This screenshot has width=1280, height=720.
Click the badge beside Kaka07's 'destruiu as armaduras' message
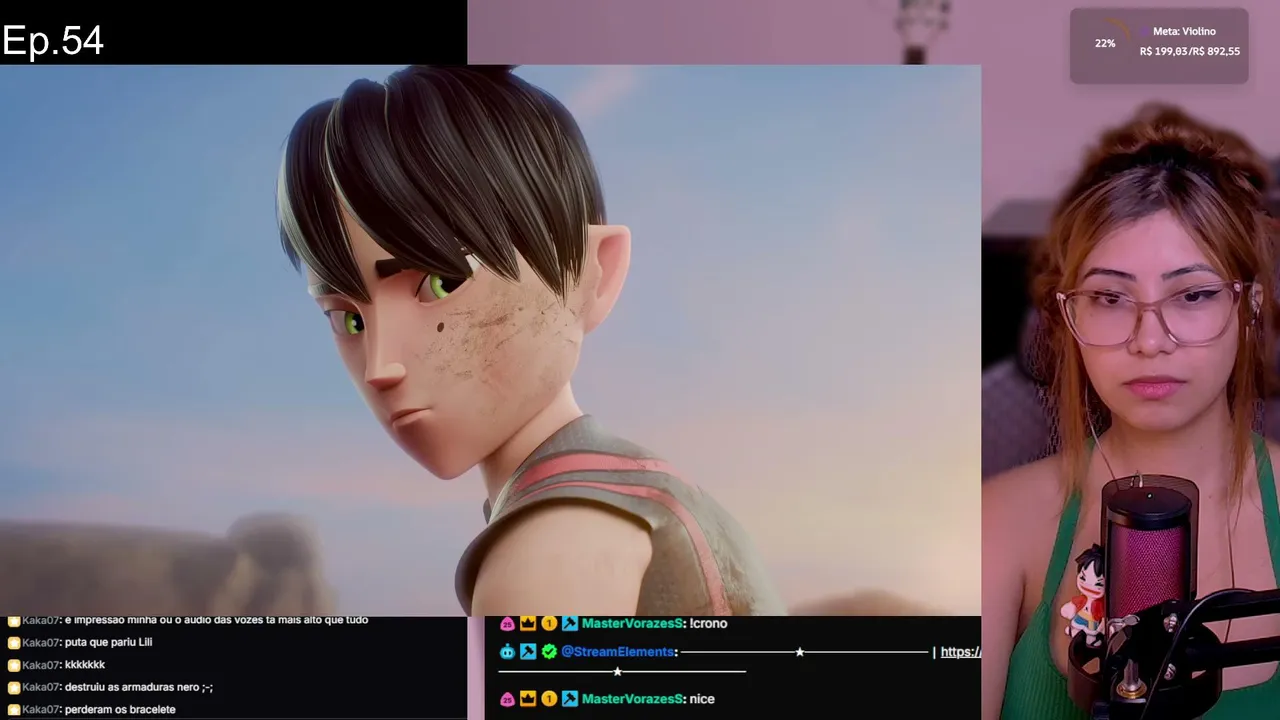[14, 688]
